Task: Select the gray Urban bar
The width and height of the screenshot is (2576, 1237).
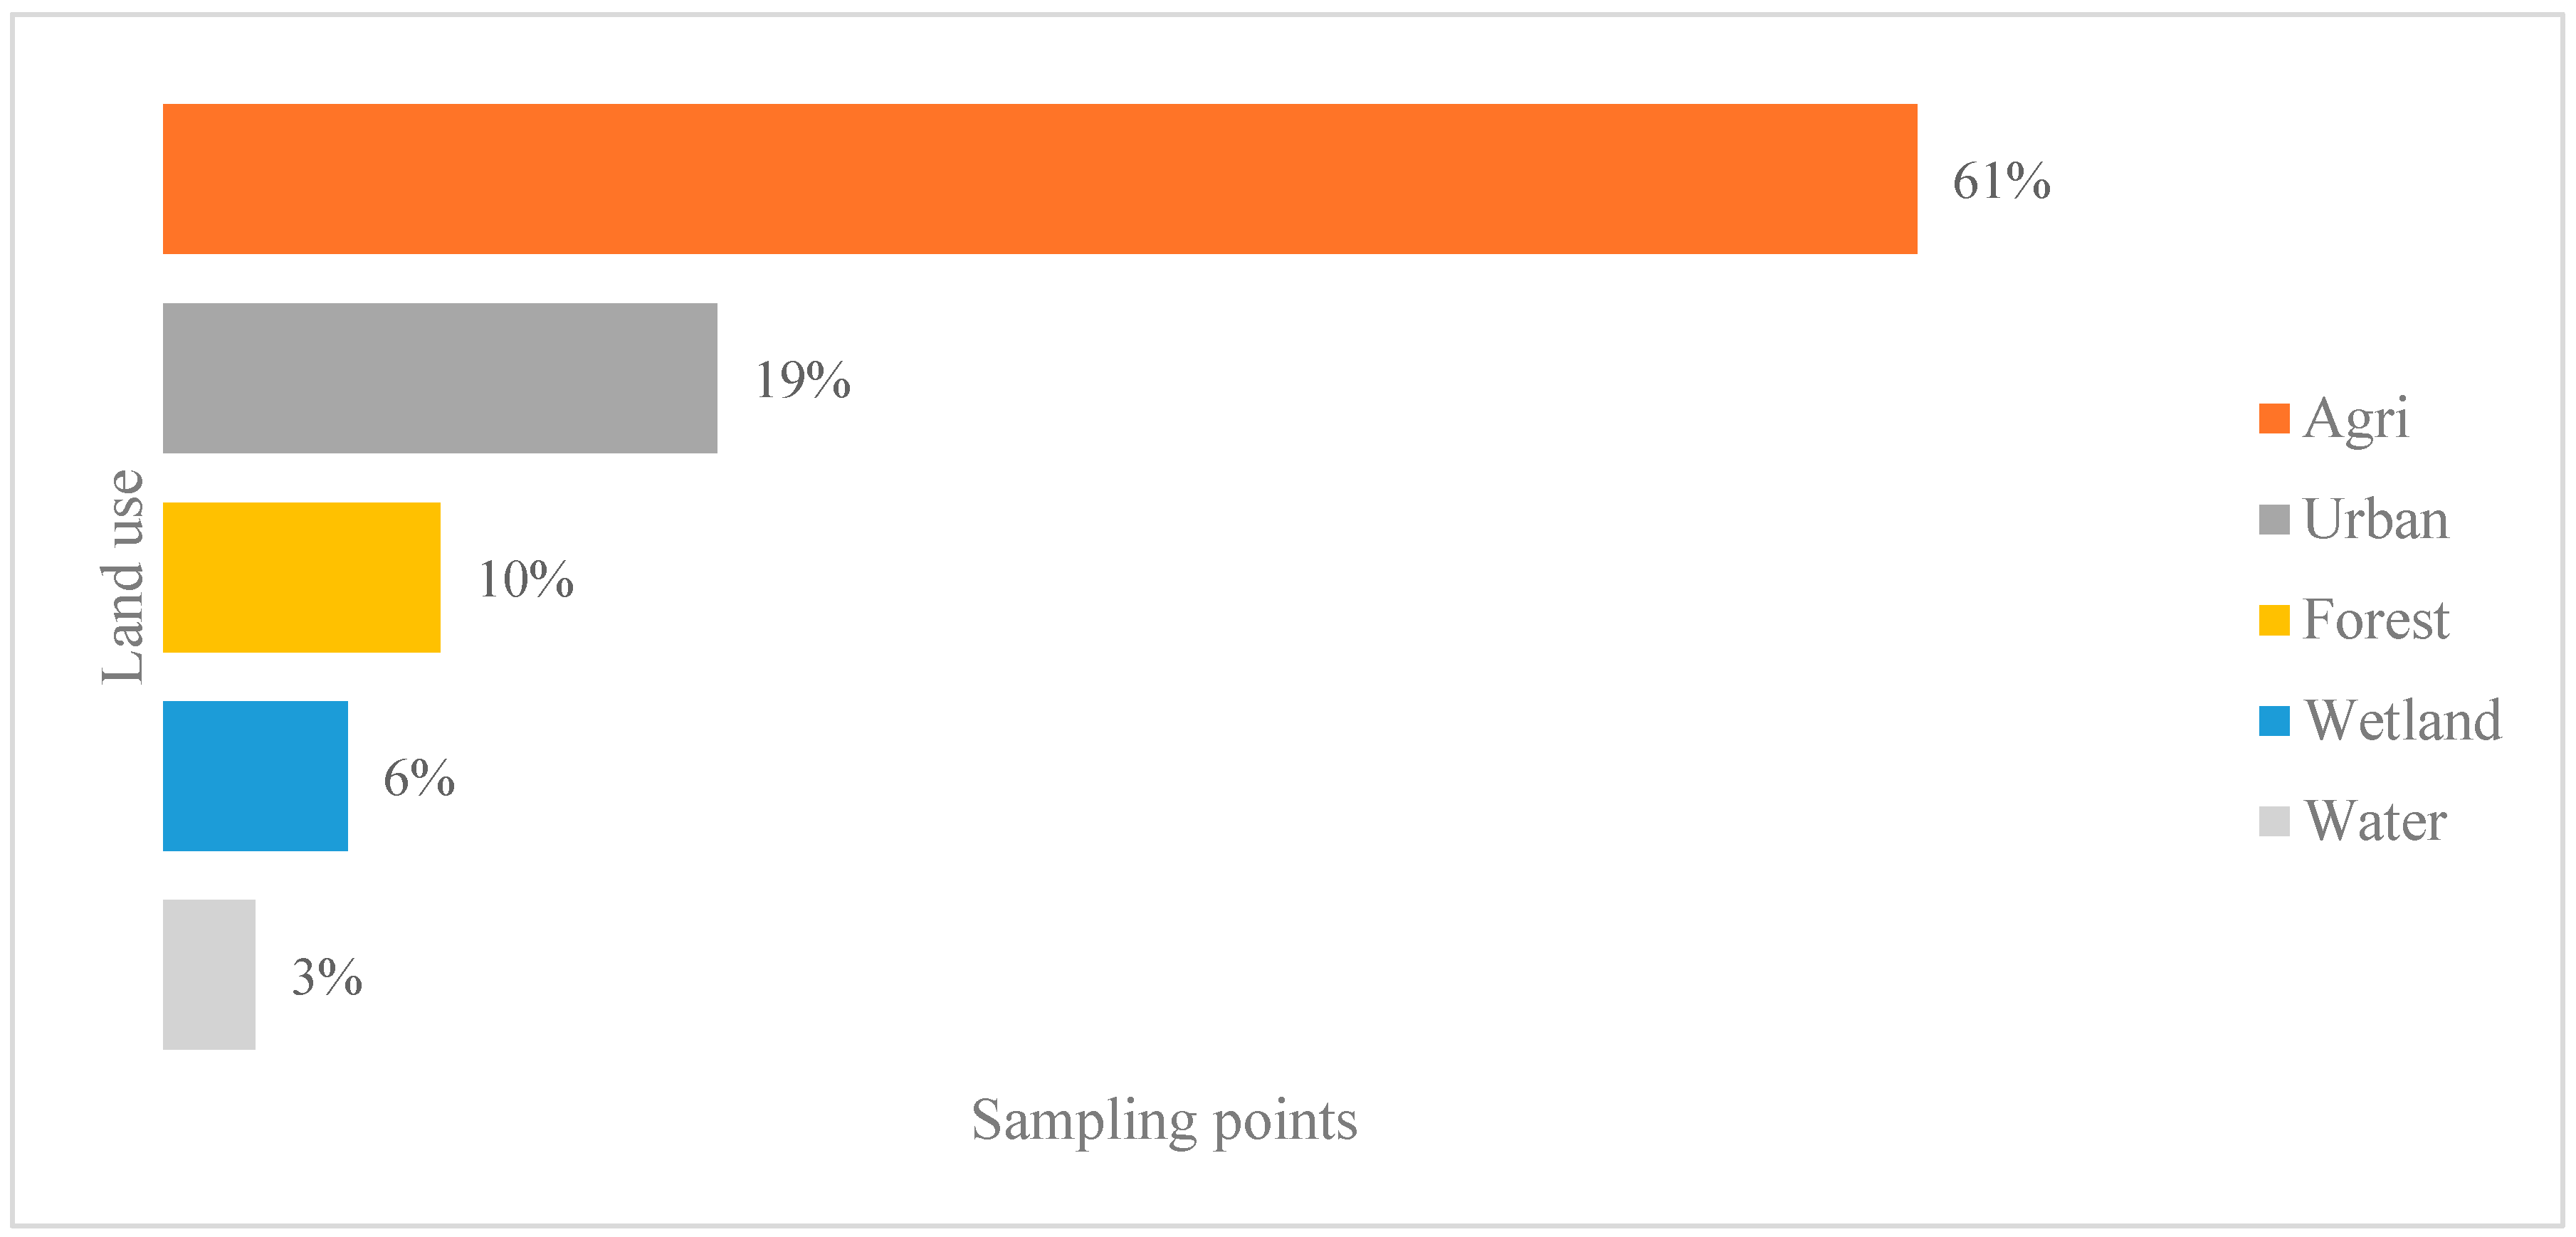Action: pos(440,378)
